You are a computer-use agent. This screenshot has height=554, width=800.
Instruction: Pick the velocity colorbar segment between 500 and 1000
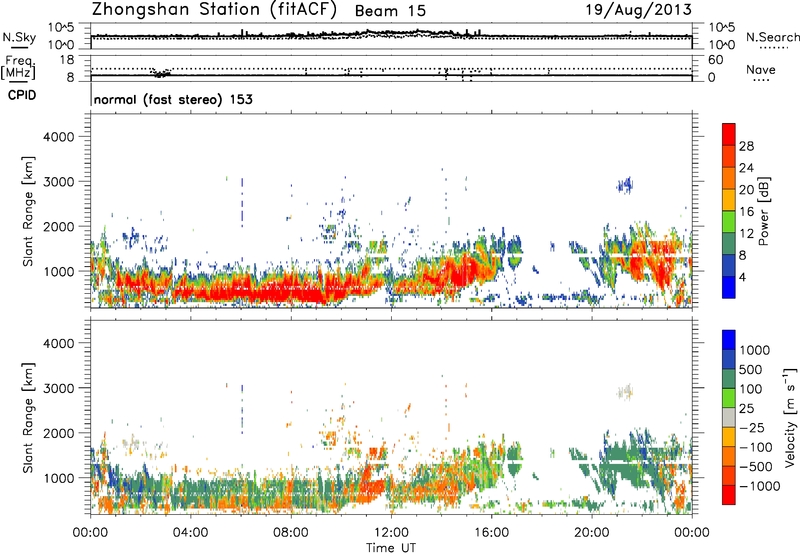(x=729, y=360)
